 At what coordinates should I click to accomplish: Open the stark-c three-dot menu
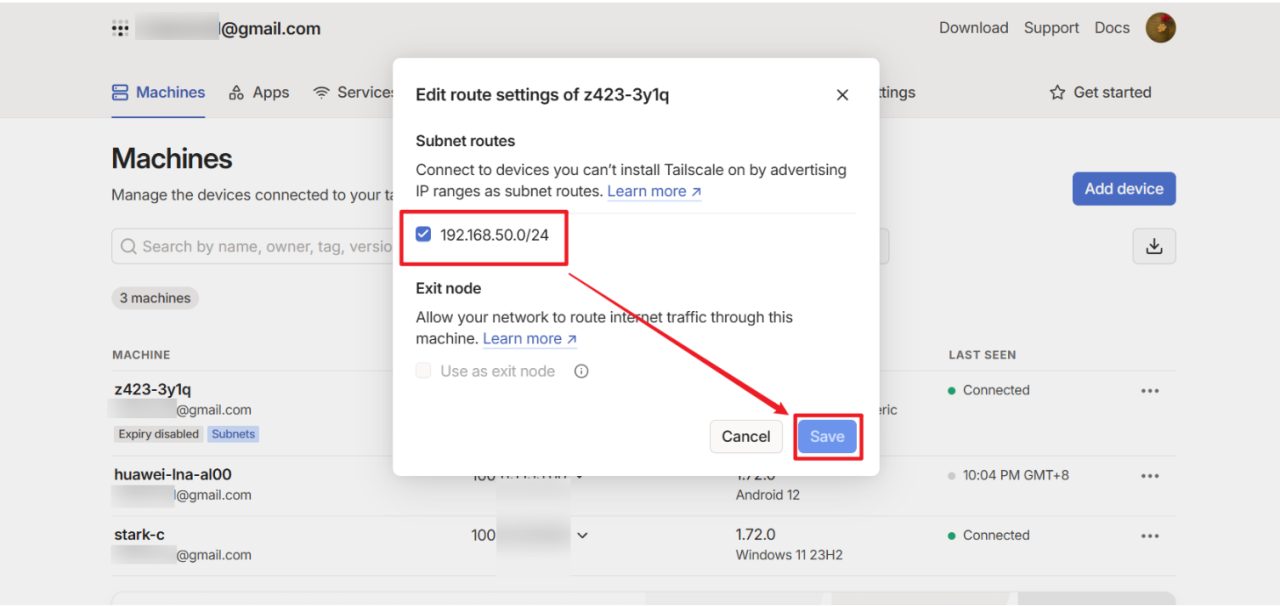click(1150, 536)
